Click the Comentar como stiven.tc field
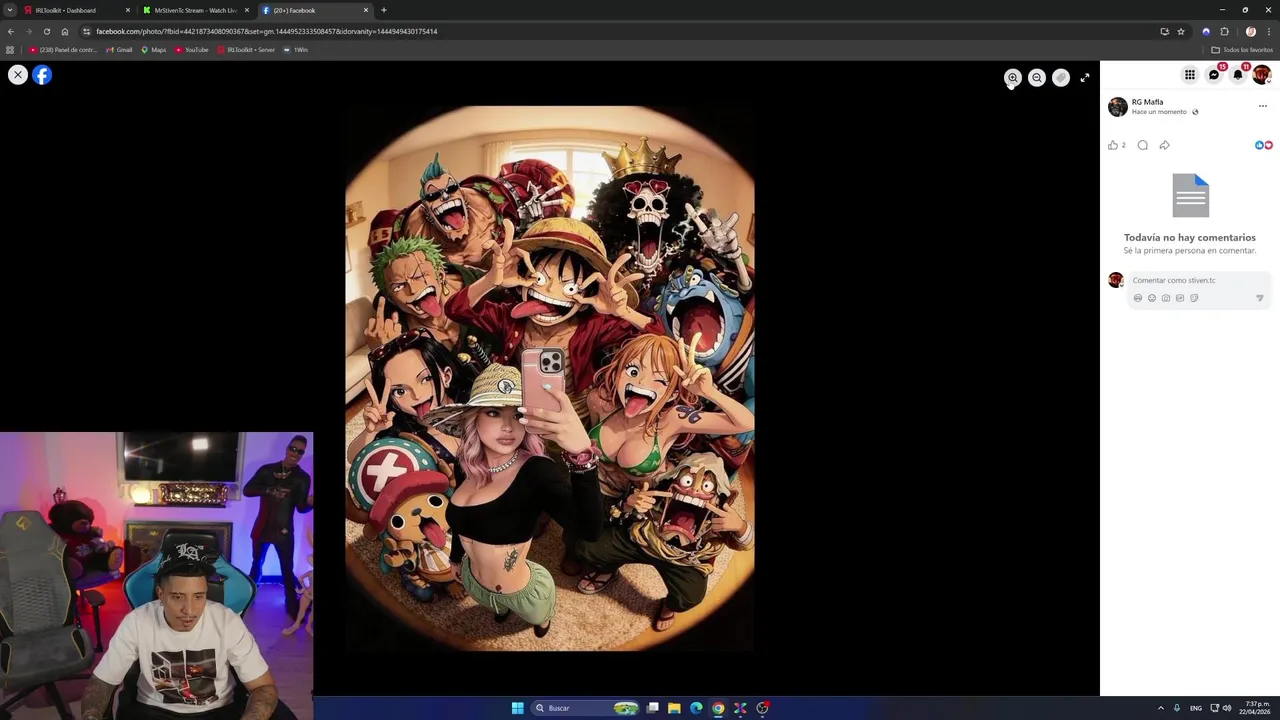Image resolution: width=1280 pixels, height=720 pixels. click(1199, 280)
